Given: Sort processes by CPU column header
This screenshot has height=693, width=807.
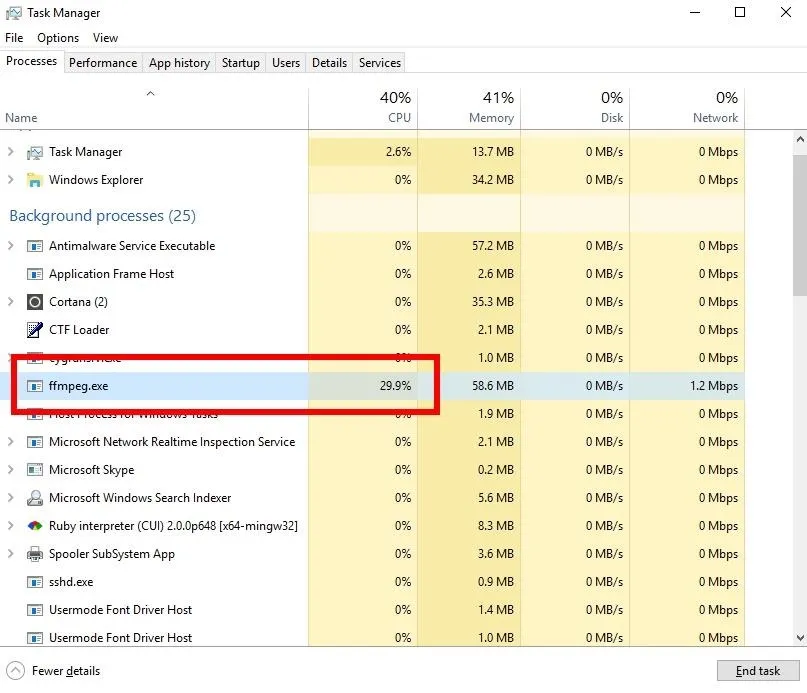Looking at the screenshot, I should pos(363,108).
